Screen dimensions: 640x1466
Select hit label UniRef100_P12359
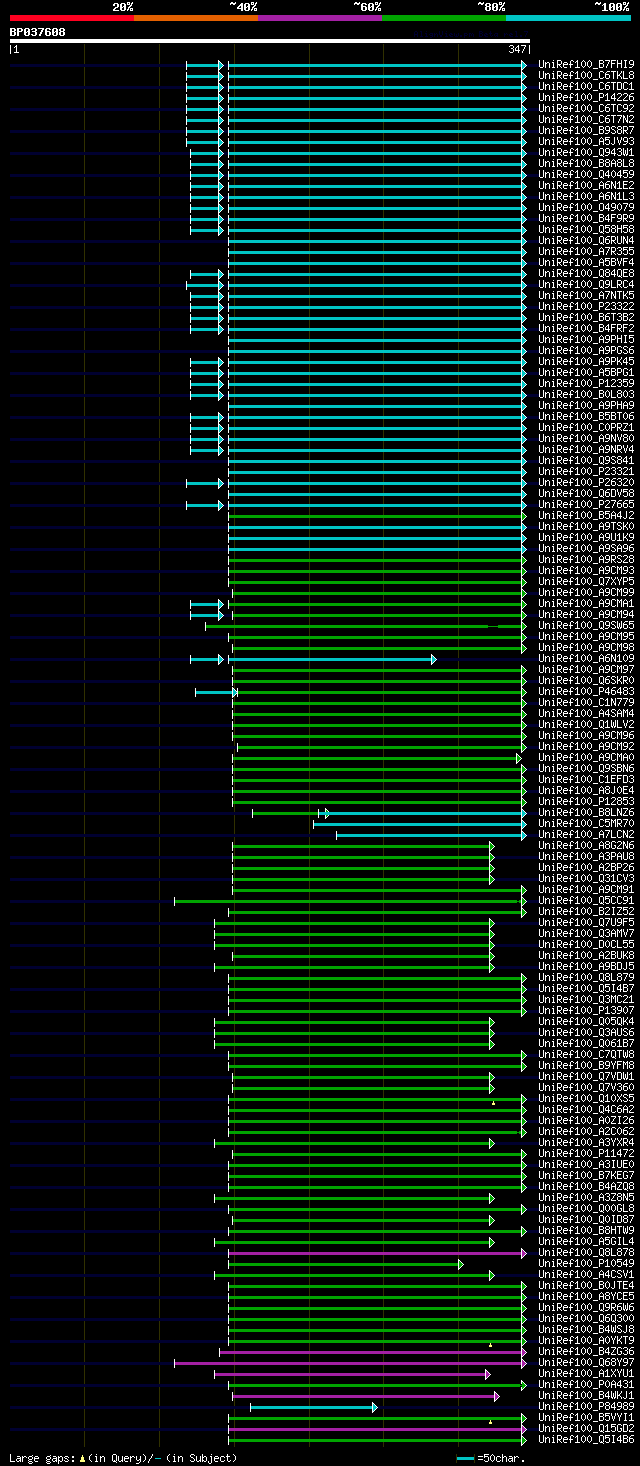(586, 383)
